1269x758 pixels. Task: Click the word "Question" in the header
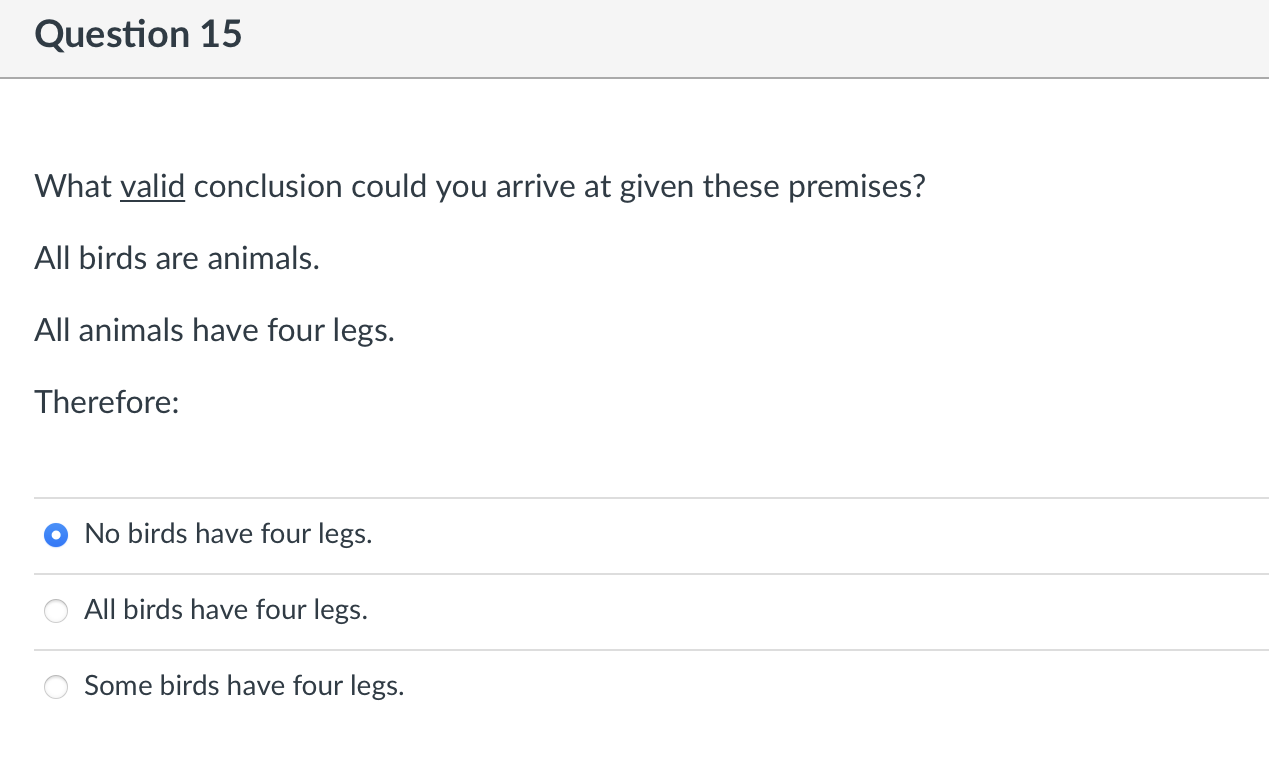pos(111,35)
